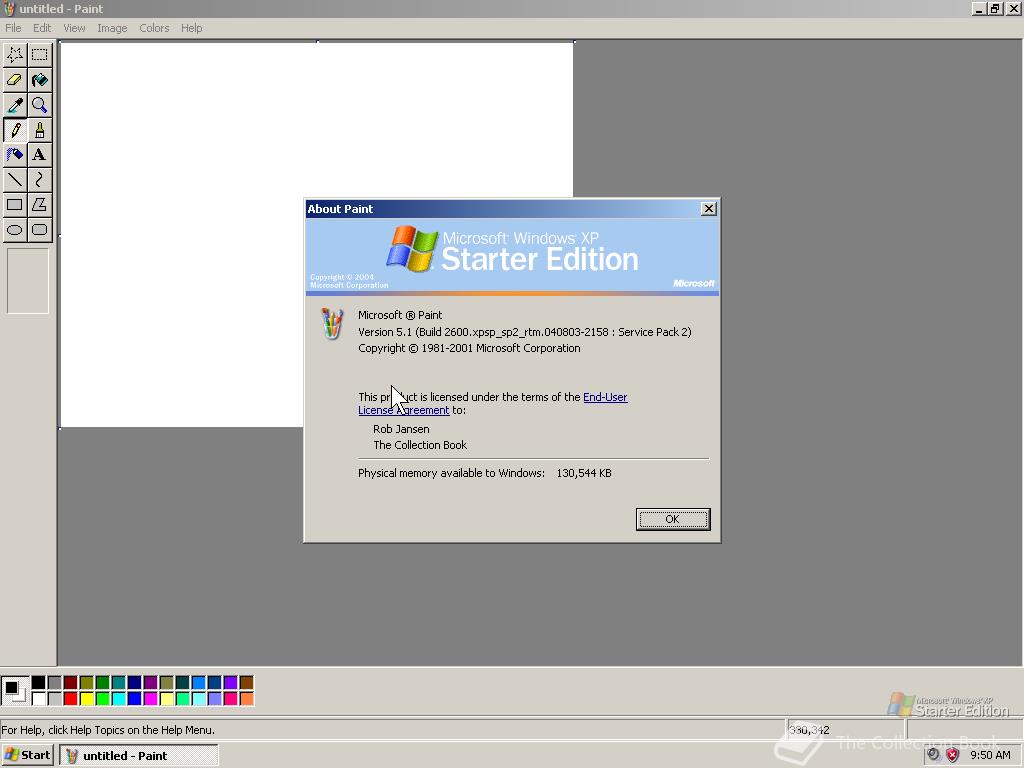Choose the lime green color swatch
Screen dimensions: 1024x768
[x=103, y=699]
